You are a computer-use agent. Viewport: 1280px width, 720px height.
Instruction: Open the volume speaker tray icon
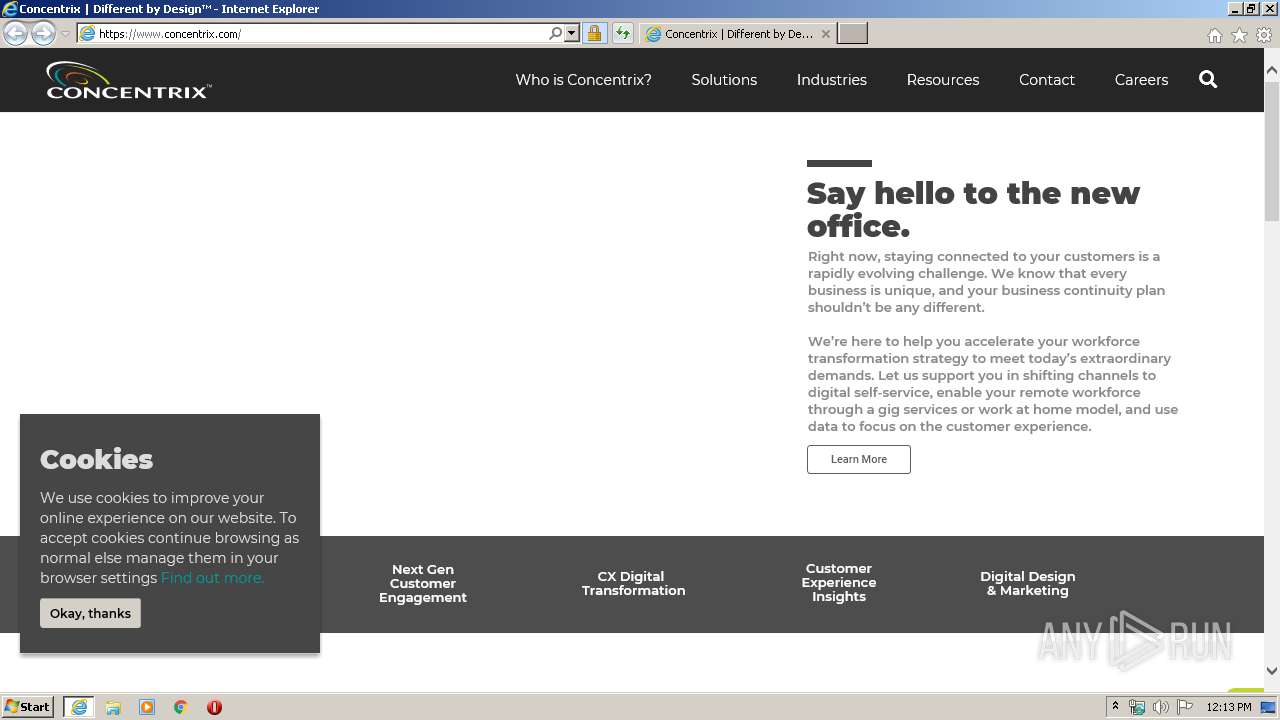click(x=1160, y=707)
